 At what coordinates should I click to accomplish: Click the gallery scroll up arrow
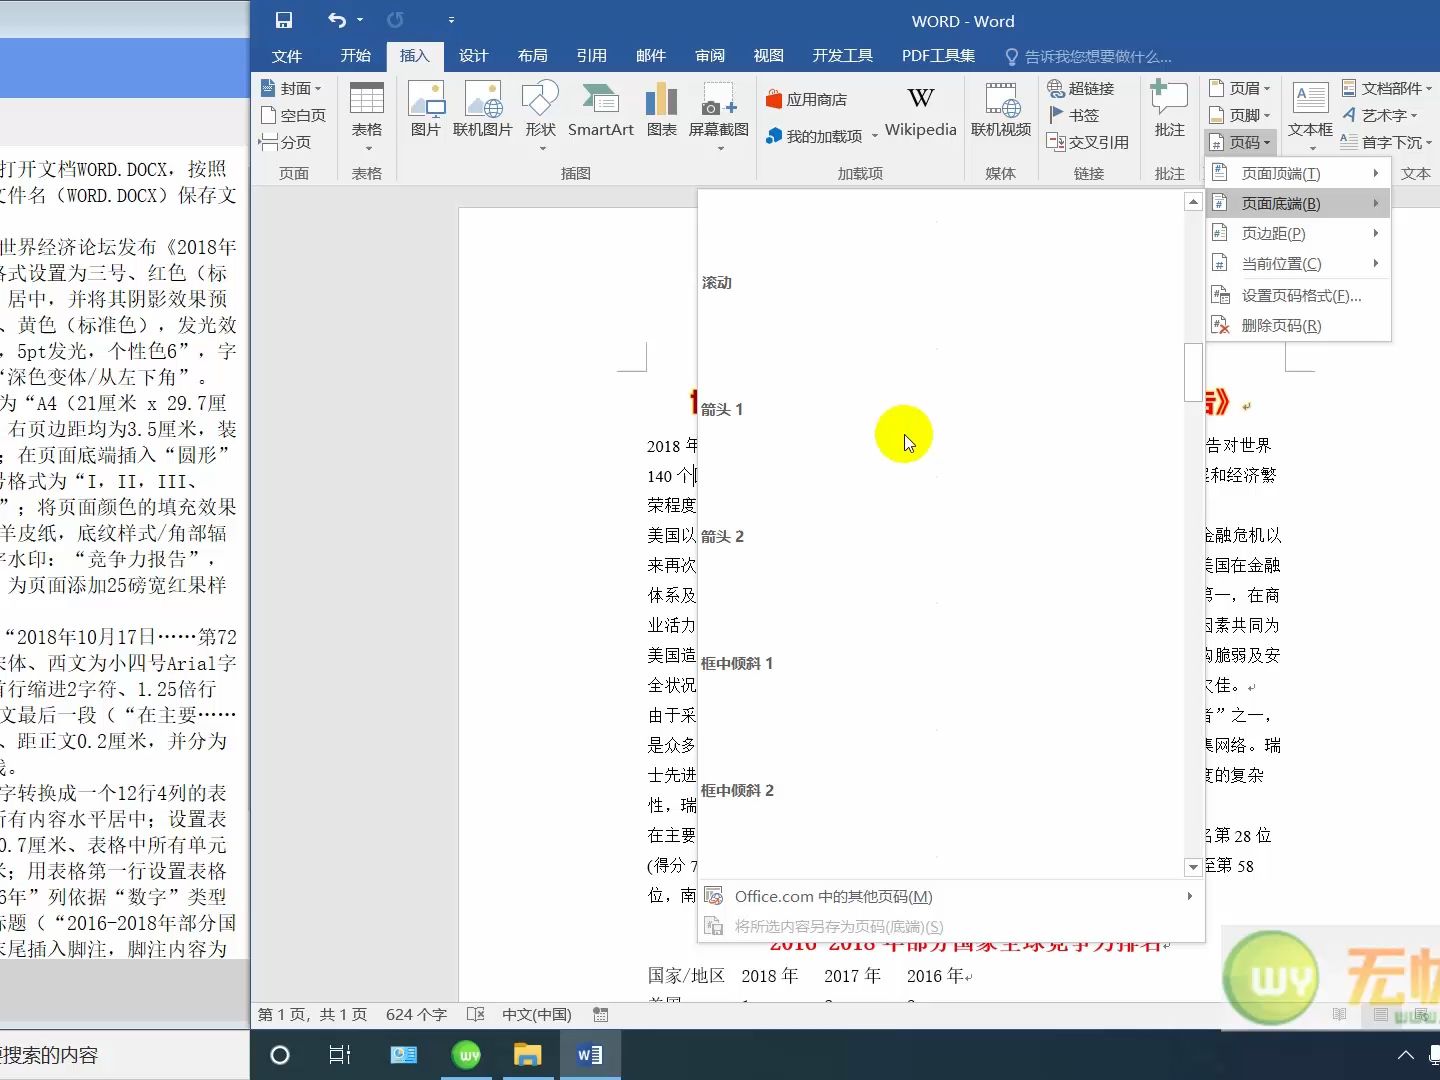(x=1193, y=202)
